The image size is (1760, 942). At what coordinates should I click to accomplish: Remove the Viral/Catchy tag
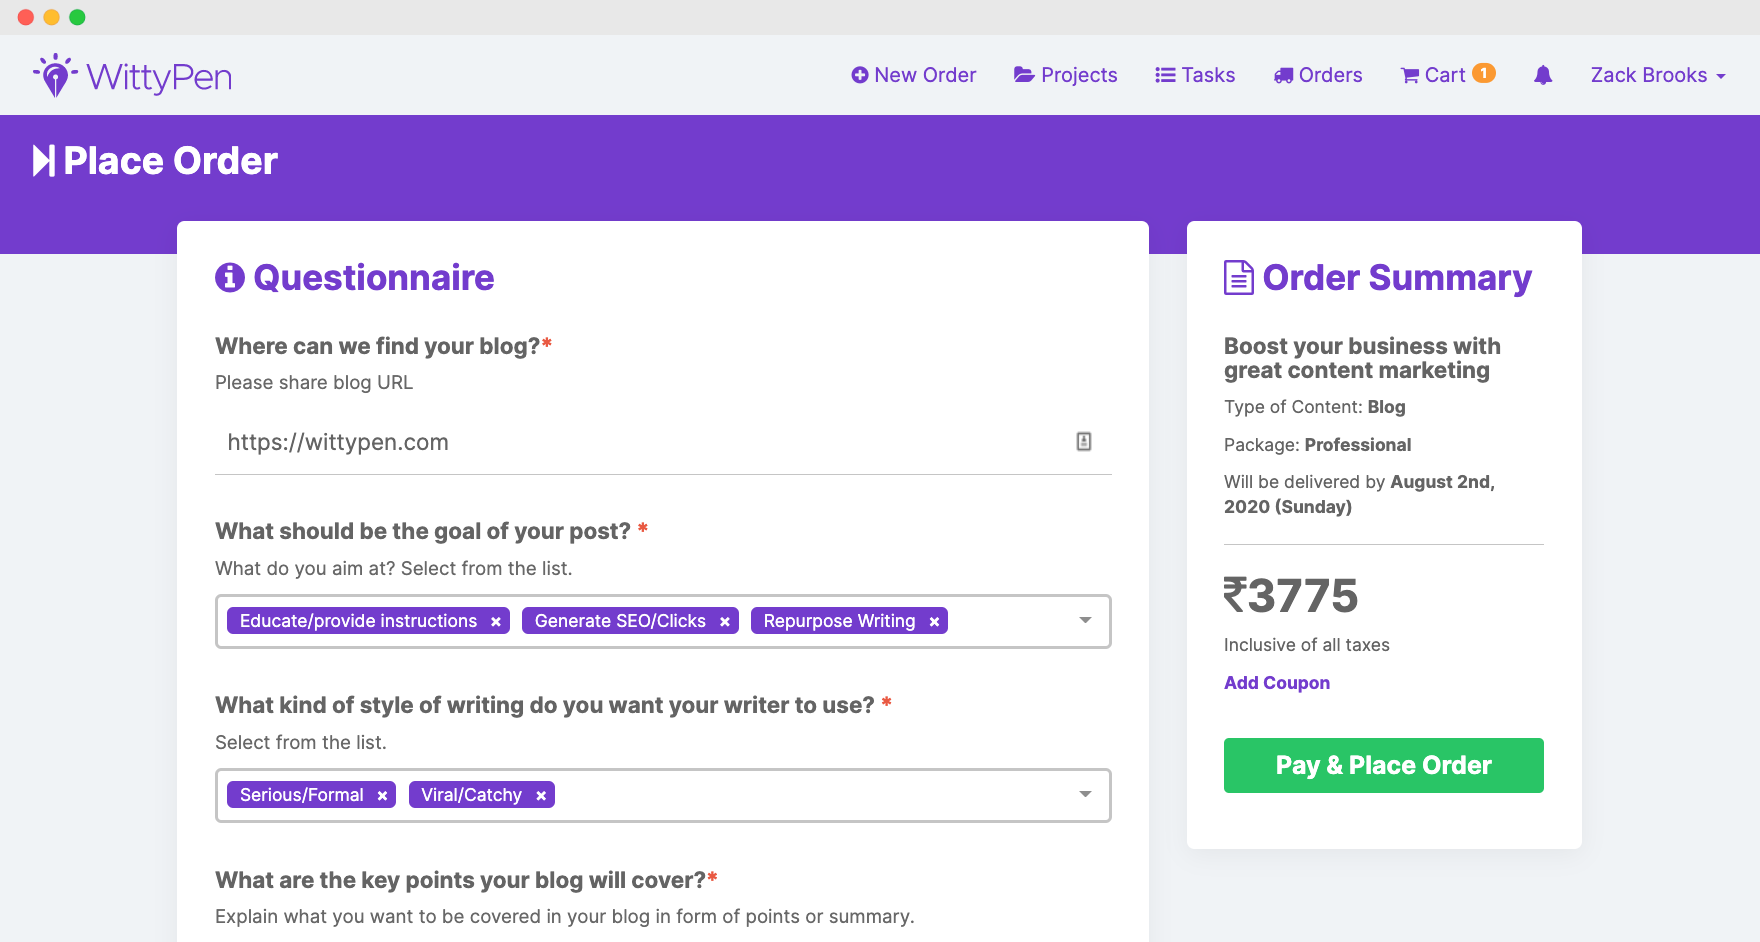pyautogui.click(x=541, y=796)
